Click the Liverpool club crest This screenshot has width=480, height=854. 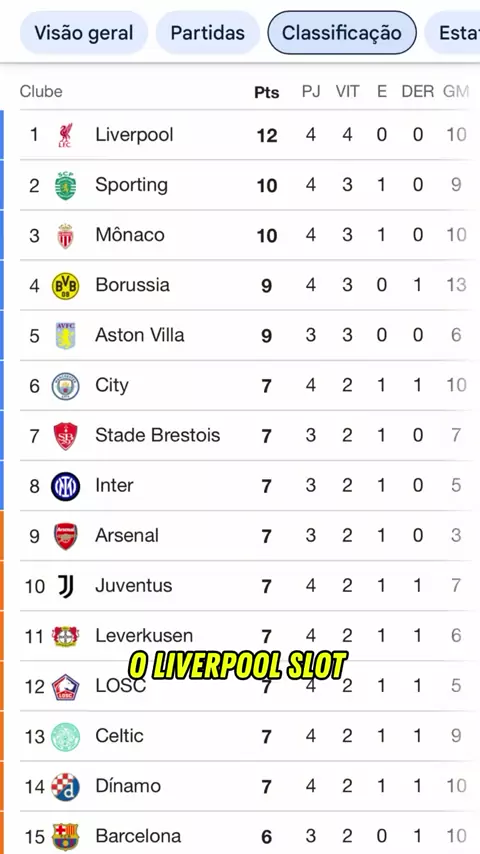pos(65,135)
